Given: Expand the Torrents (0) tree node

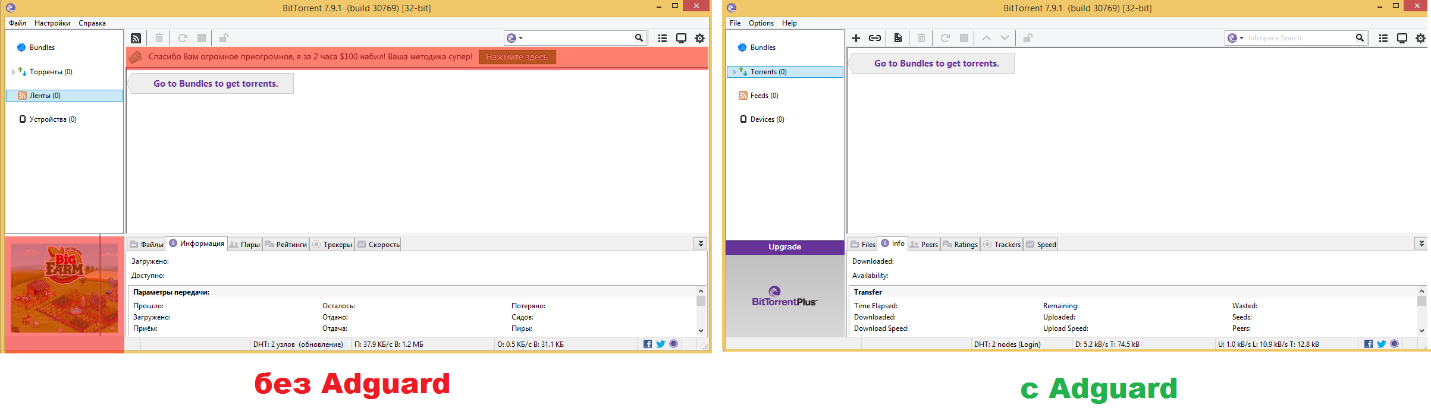Looking at the screenshot, I should click(x=734, y=72).
